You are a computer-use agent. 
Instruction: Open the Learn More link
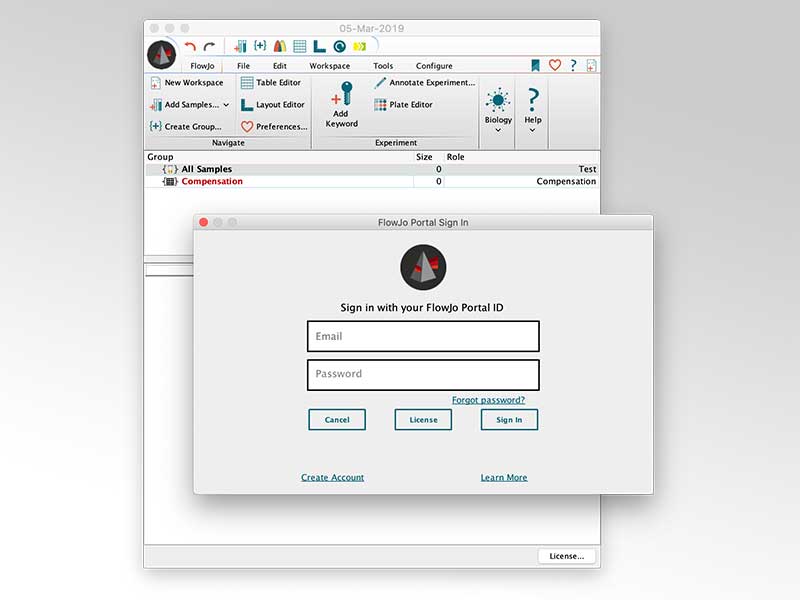(x=504, y=478)
